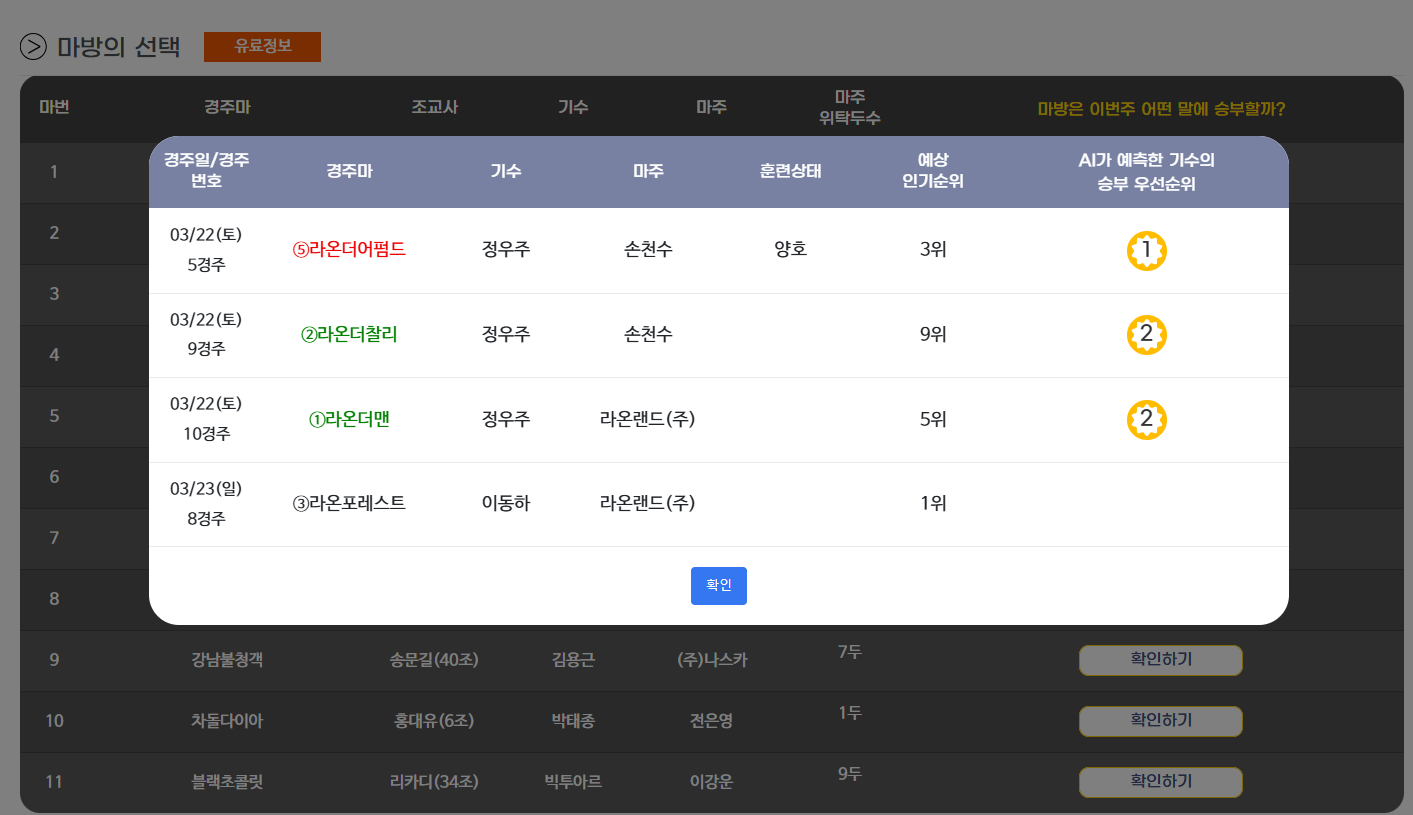Select the horse name ①라온더맨
Image resolution: width=1413 pixels, height=815 pixels.
tap(349, 420)
